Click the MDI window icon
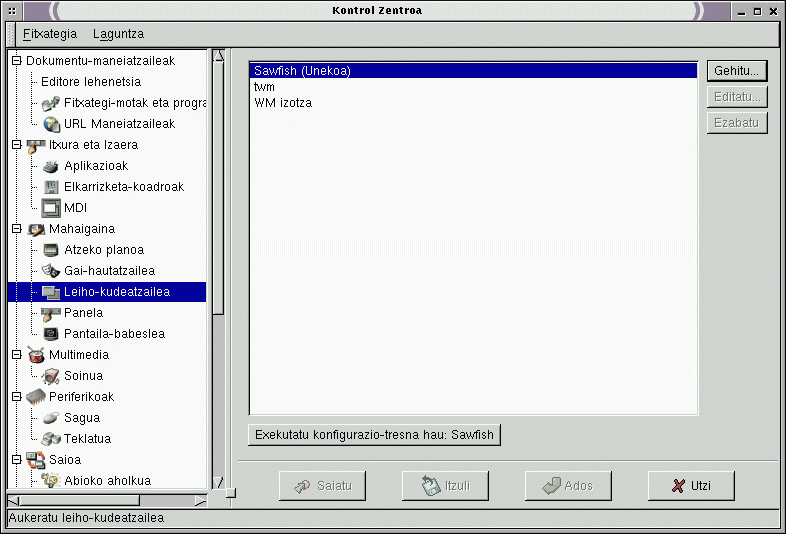Image resolution: width=786 pixels, height=534 pixels. point(51,208)
